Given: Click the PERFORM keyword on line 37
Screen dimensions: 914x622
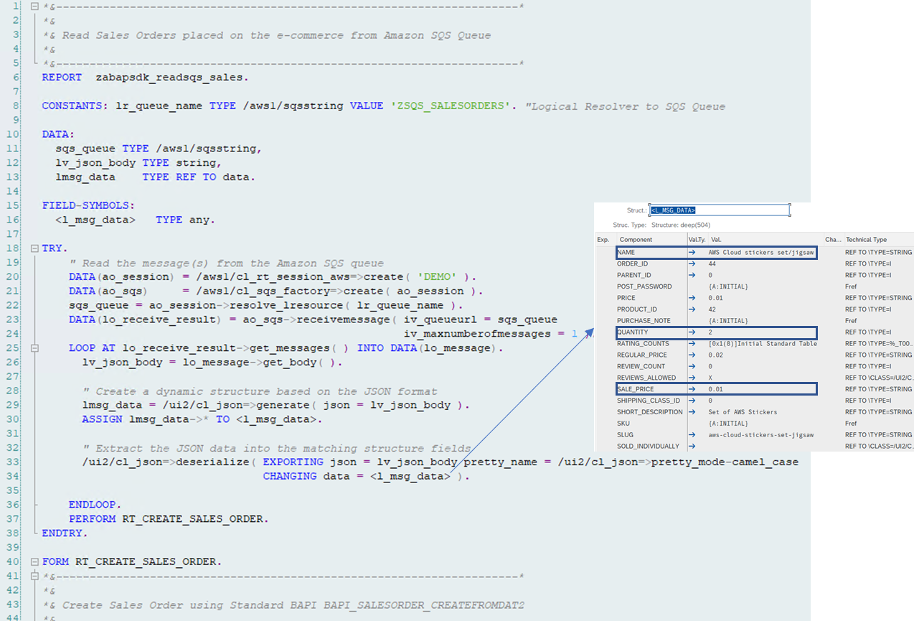Looking at the screenshot, I should tap(92, 519).
